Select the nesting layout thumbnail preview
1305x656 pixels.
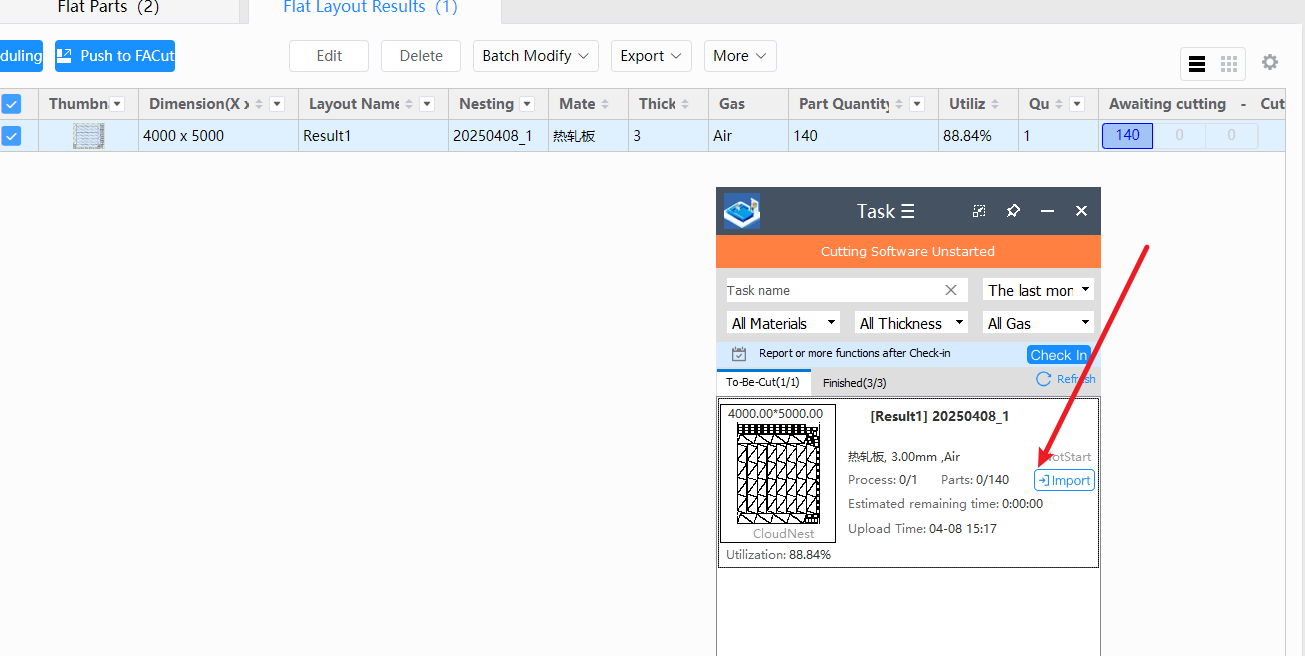tap(778, 473)
